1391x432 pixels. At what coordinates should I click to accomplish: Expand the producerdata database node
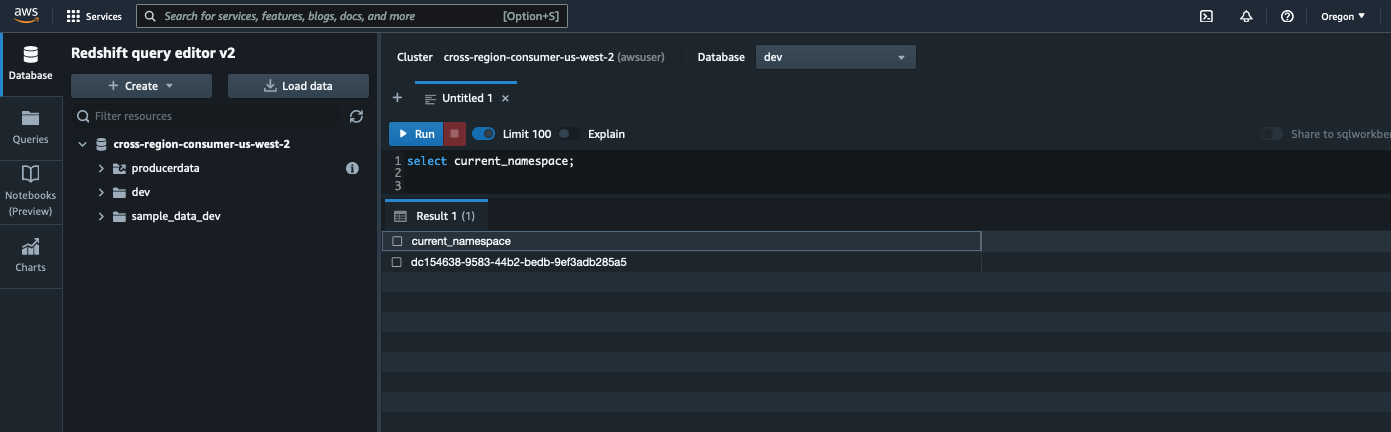point(101,168)
